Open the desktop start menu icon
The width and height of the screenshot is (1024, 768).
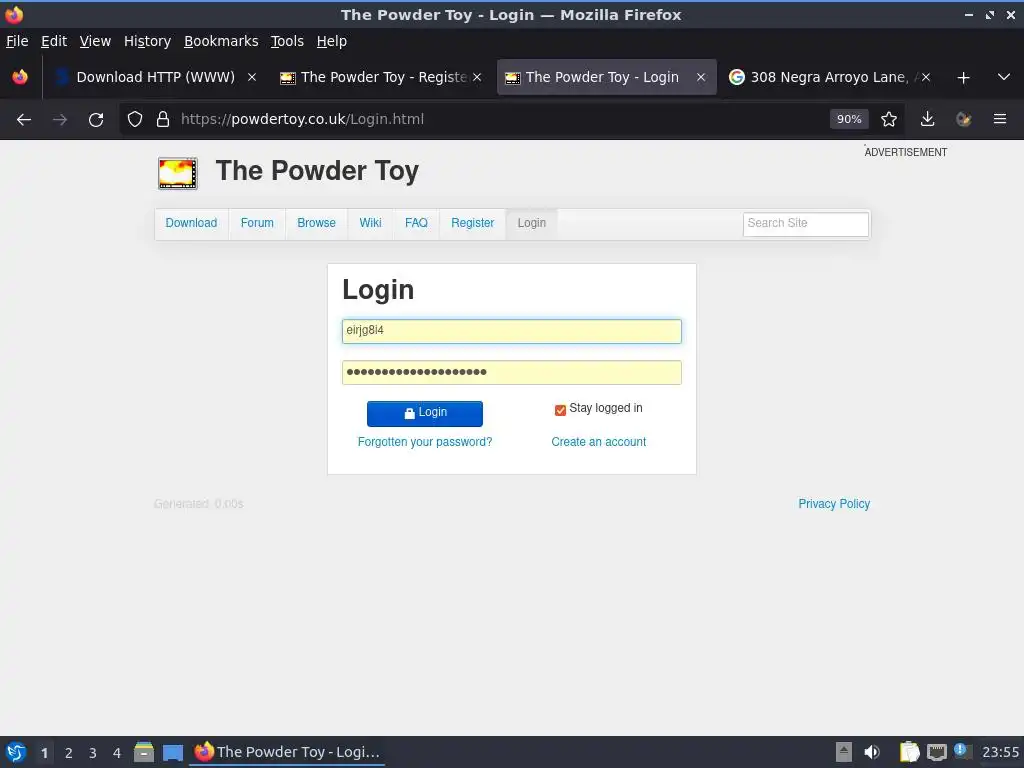(x=16, y=752)
